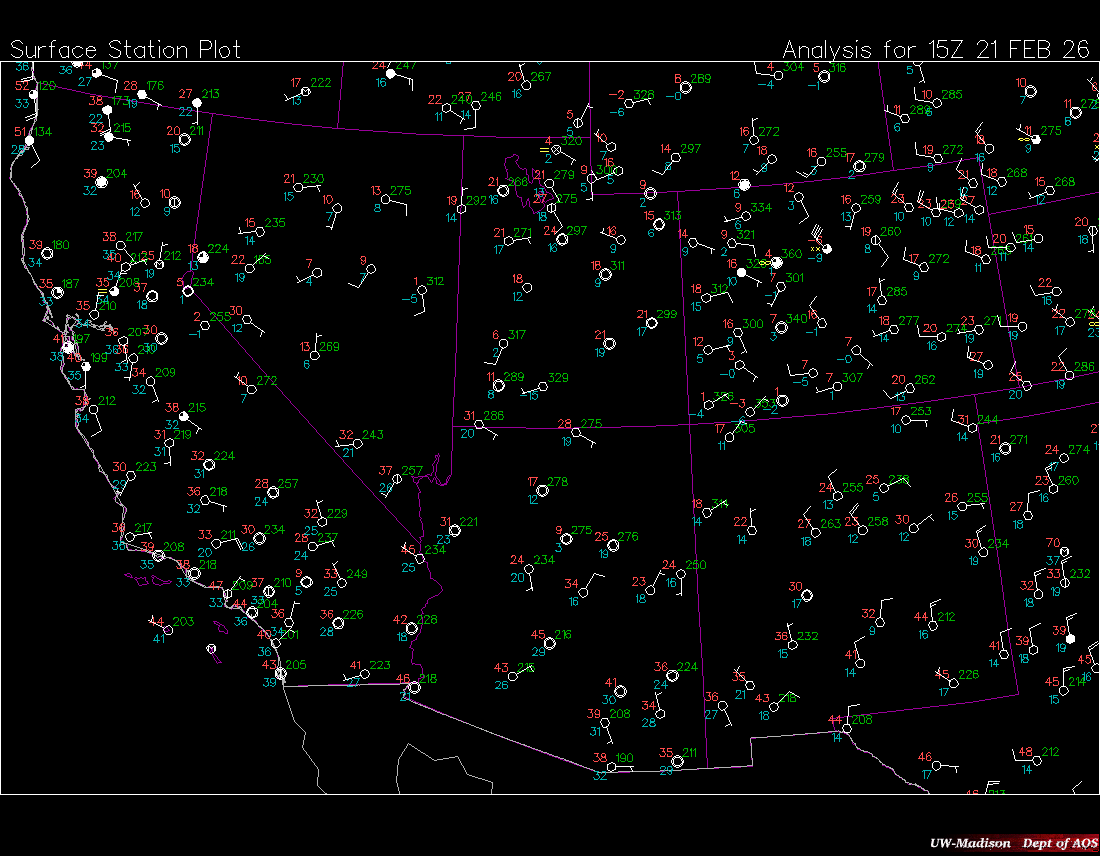The height and width of the screenshot is (856, 1100).
Task: Select the station reporting temperature 70
Action: click(x=1065, y=551)
